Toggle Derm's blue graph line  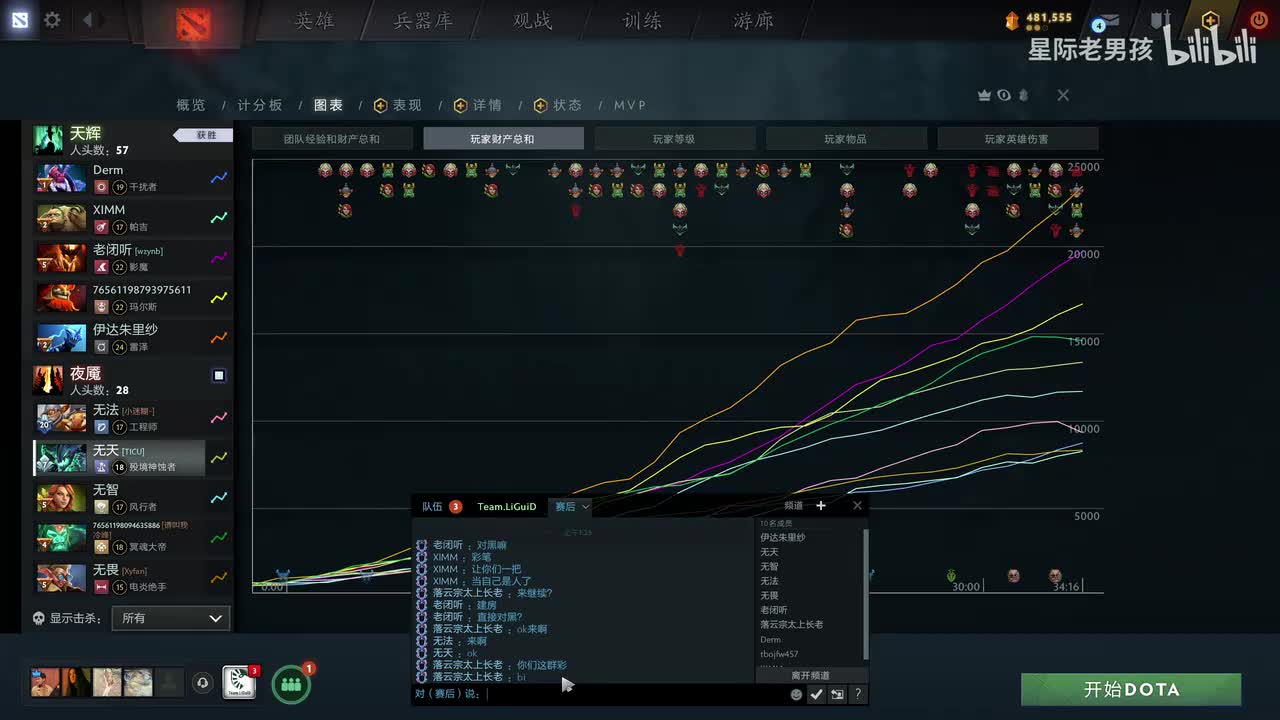pos(219,178)
